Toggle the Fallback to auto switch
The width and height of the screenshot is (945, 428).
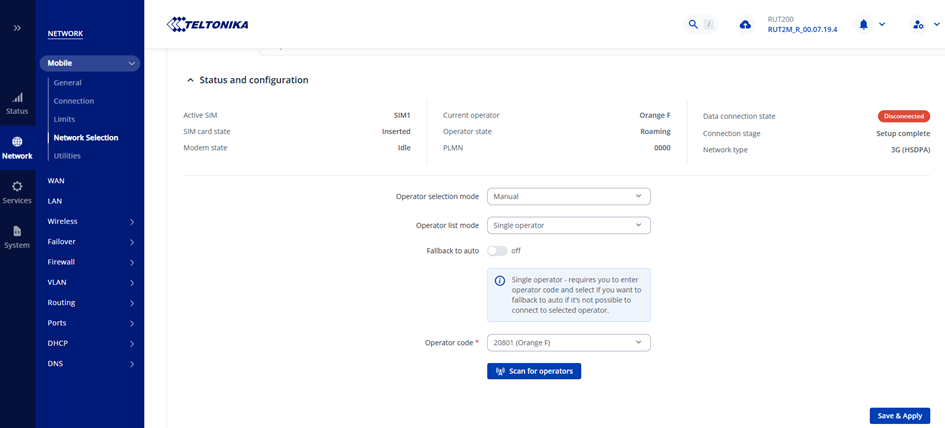pos(497,250)
